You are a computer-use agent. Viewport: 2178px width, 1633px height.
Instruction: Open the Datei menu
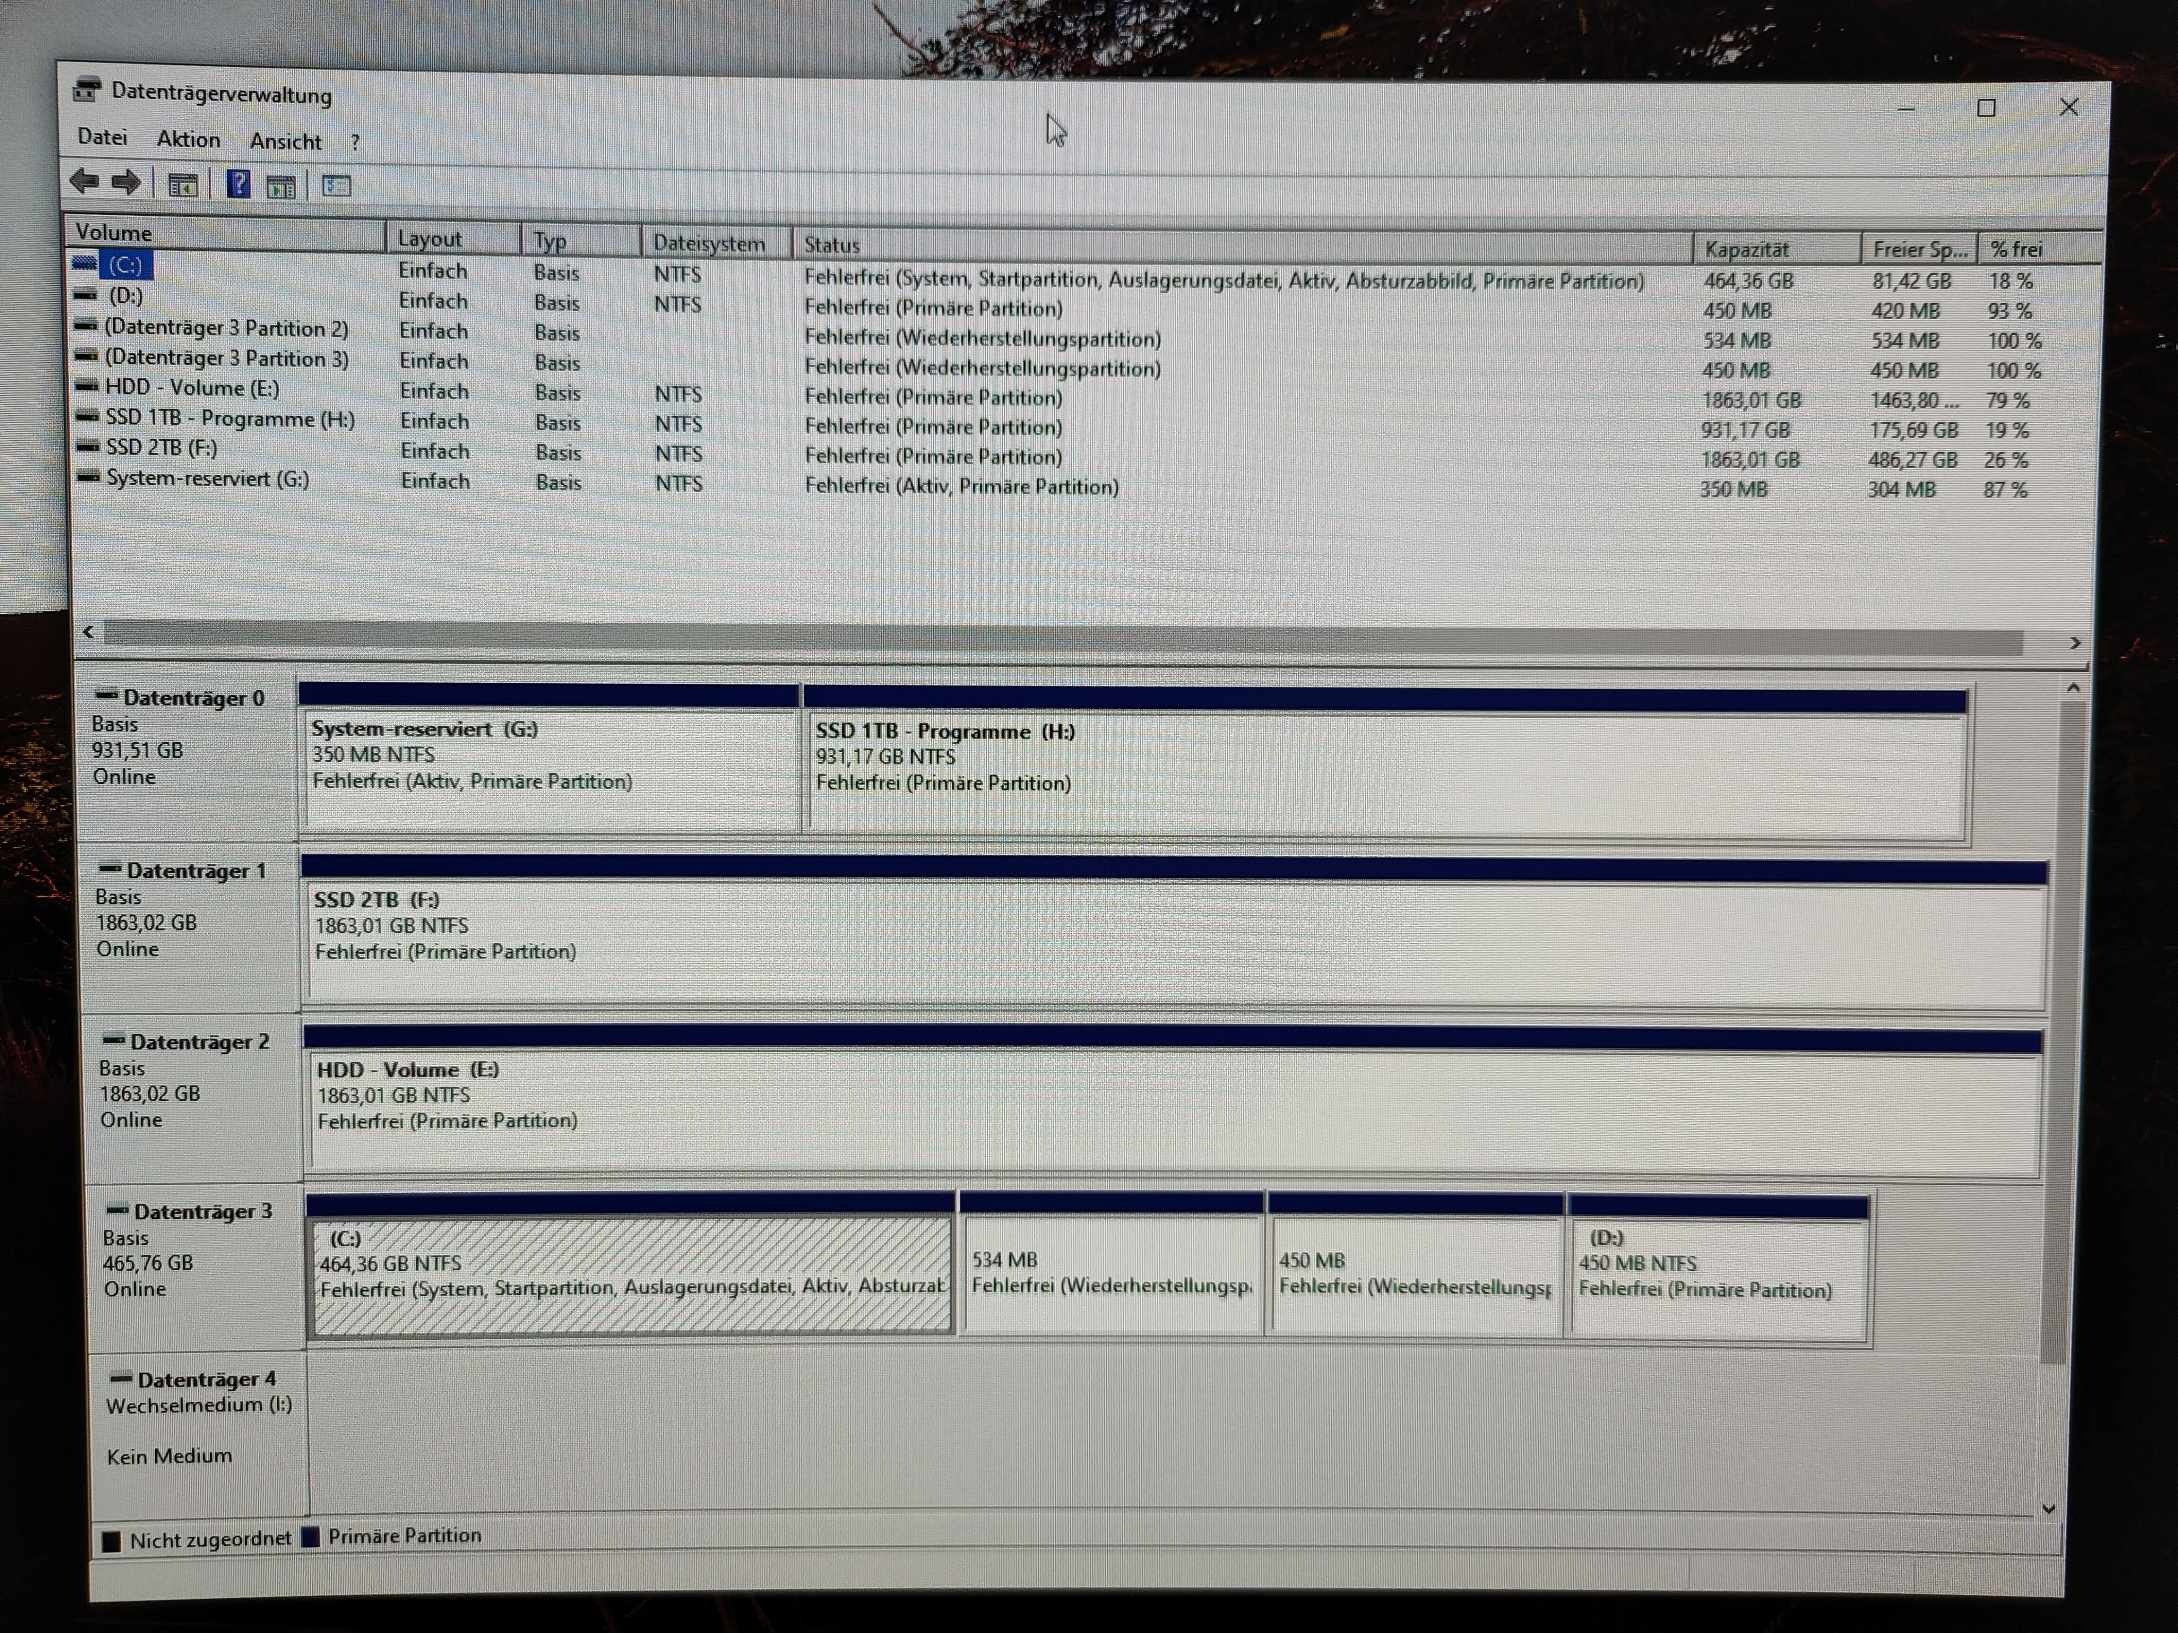pos(102,137)
